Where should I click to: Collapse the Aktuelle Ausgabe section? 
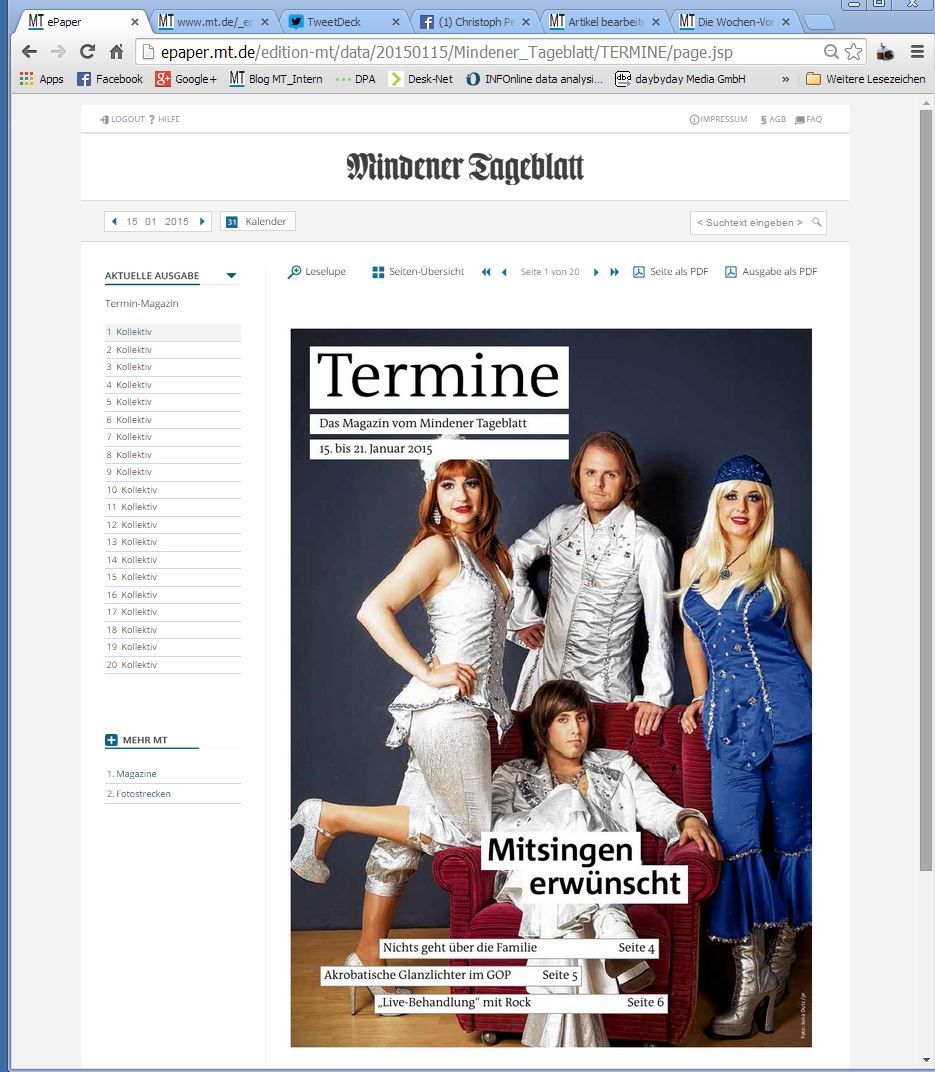point(231,276)
